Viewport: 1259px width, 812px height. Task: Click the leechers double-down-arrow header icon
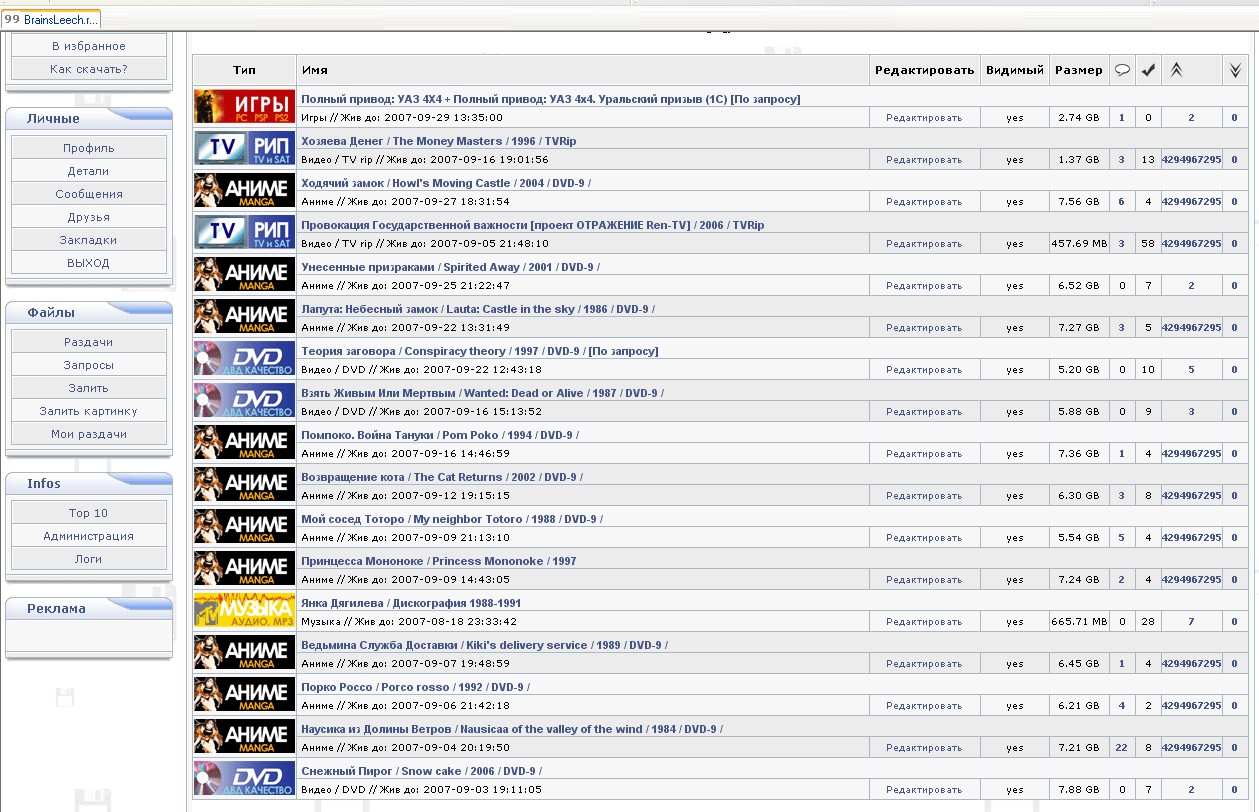pos(1235,70)
